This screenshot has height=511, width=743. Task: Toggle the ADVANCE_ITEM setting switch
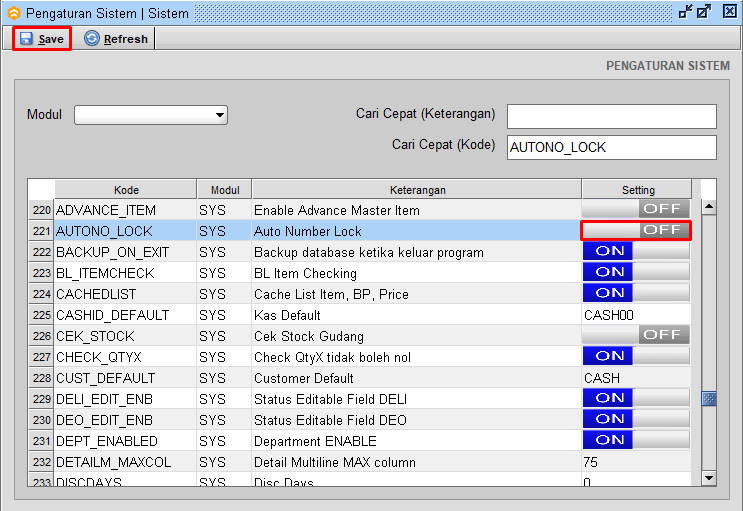635,209
